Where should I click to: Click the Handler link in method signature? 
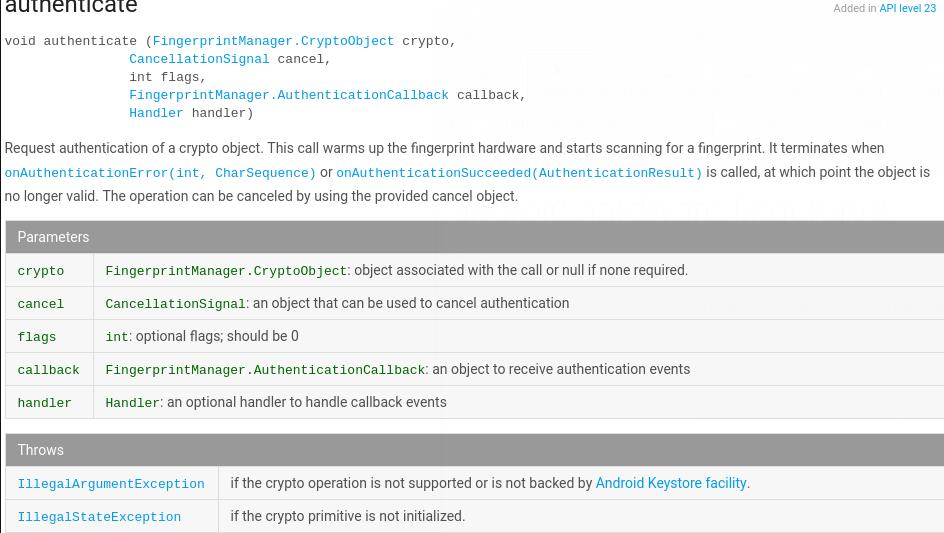[x=156, y=114]
